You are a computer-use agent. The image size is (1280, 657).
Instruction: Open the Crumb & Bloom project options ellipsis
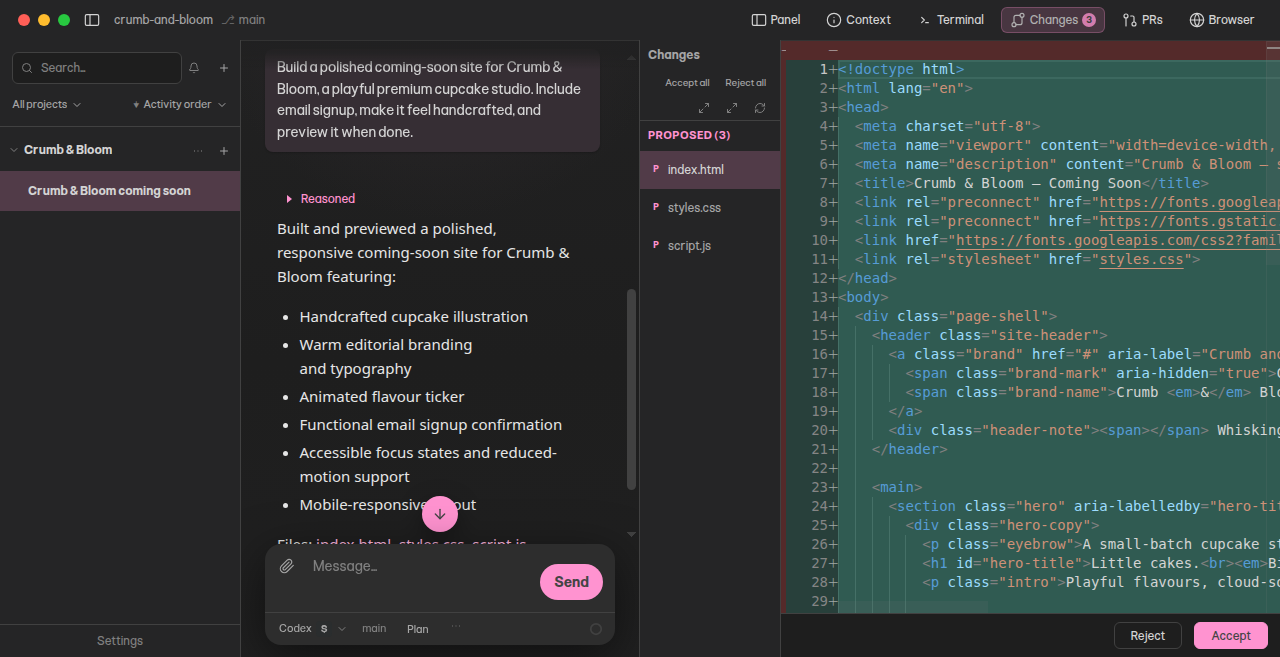point(197,150)
